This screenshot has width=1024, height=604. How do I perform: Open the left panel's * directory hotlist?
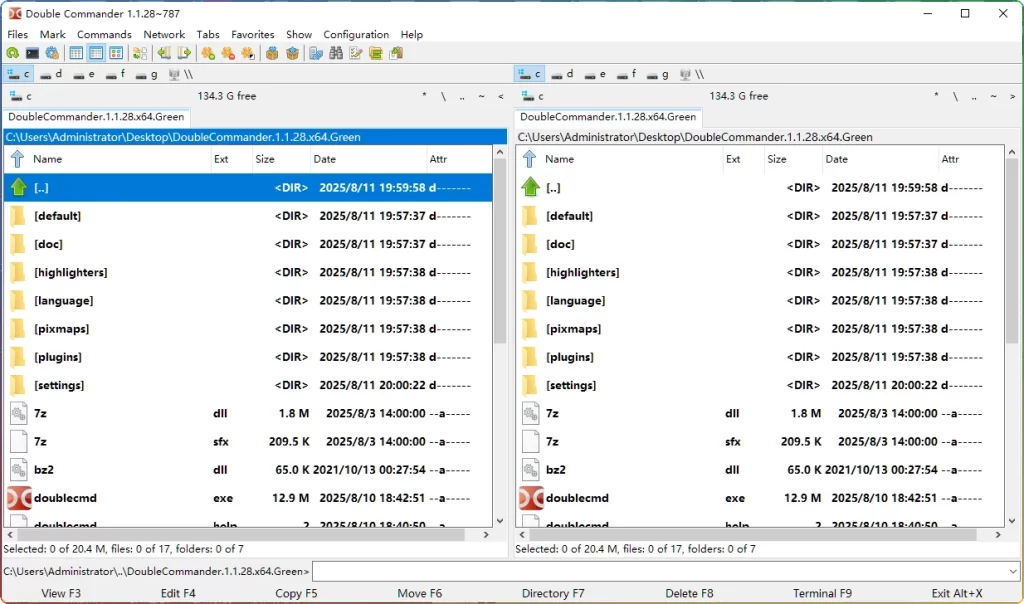click(424, 96)
